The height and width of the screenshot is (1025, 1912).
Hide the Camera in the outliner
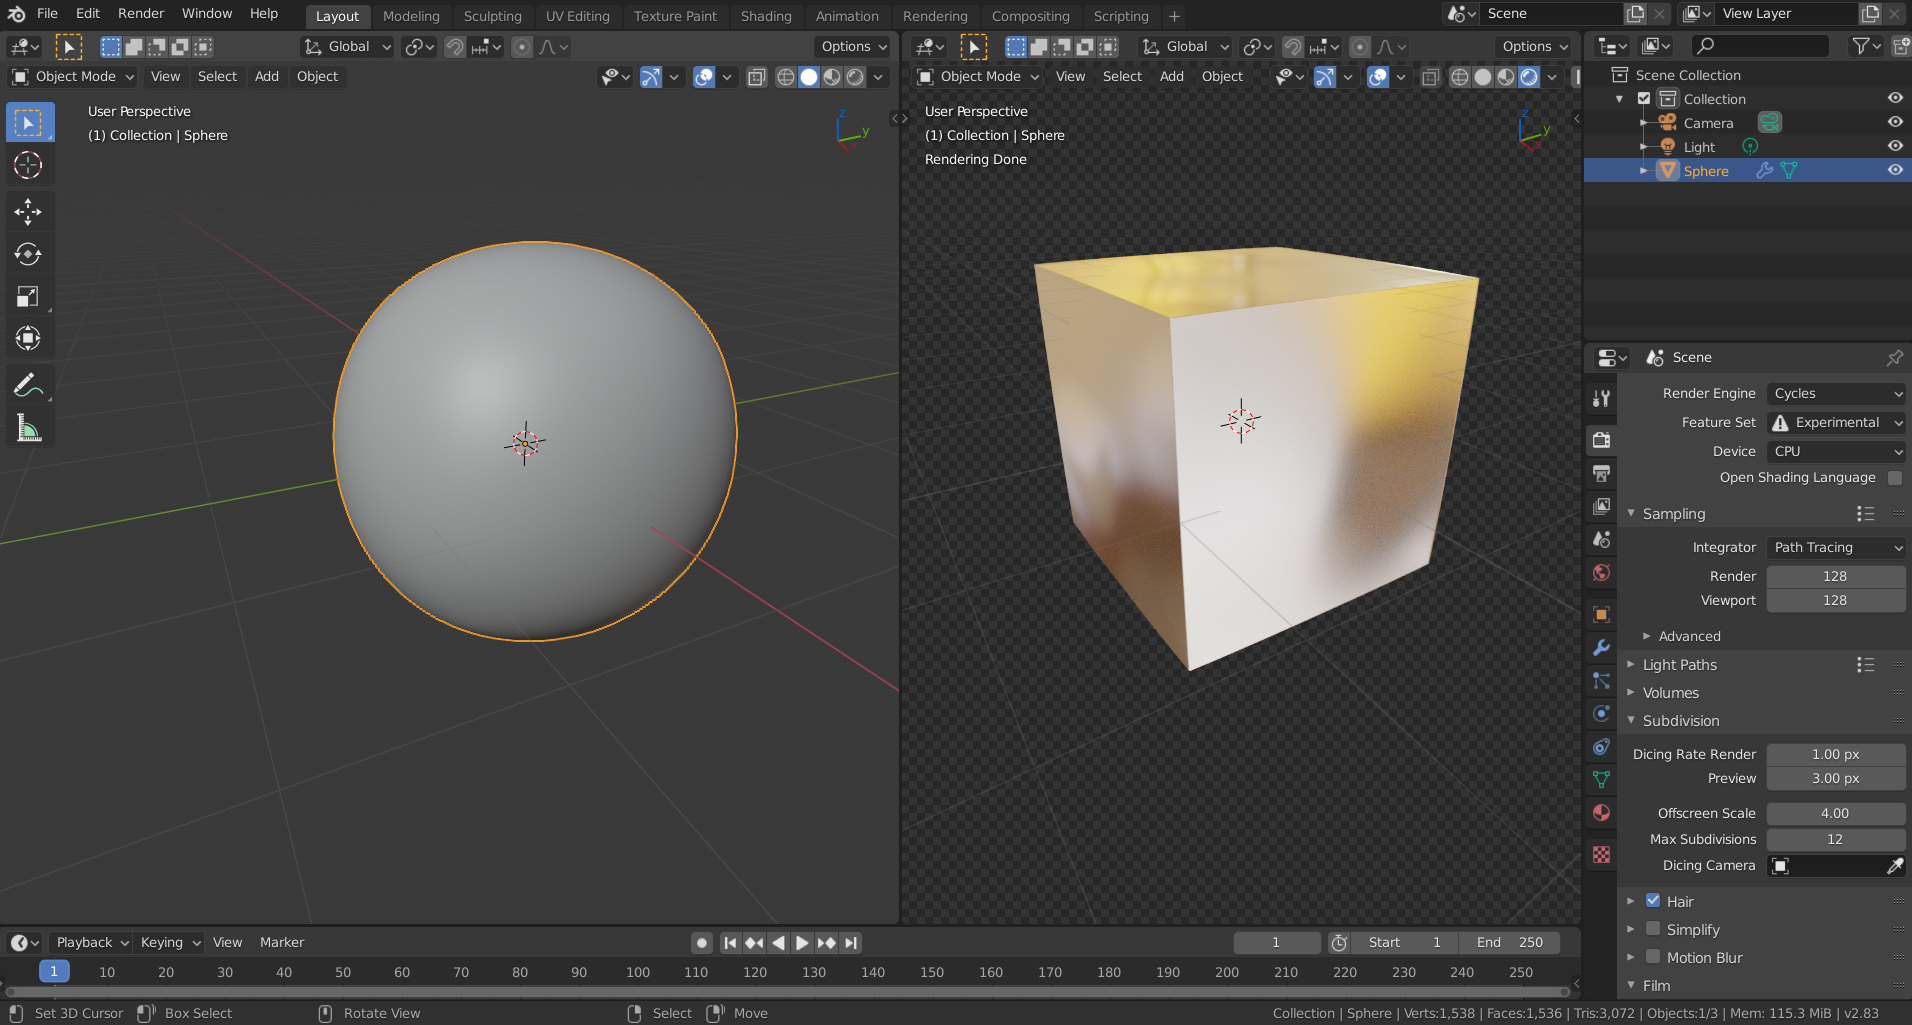coord(1896,122)
